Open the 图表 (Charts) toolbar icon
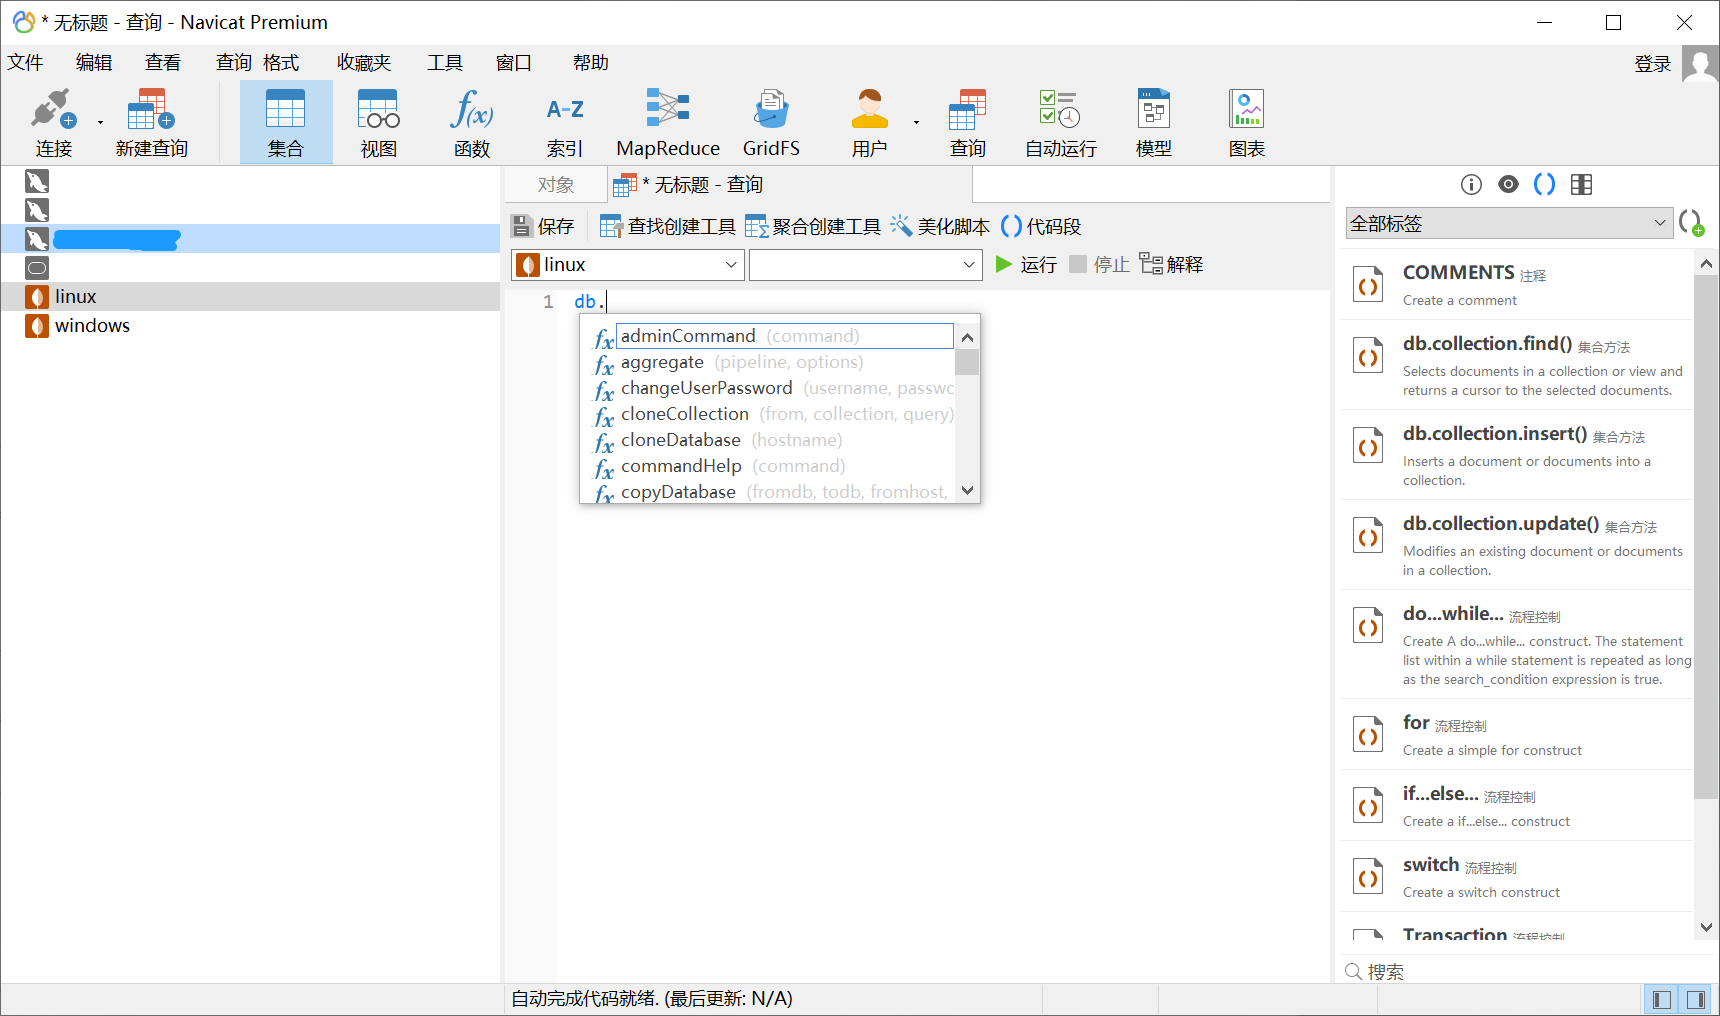Image resolution: width=1720 pixels, height=1016 pixels. 1247,122
